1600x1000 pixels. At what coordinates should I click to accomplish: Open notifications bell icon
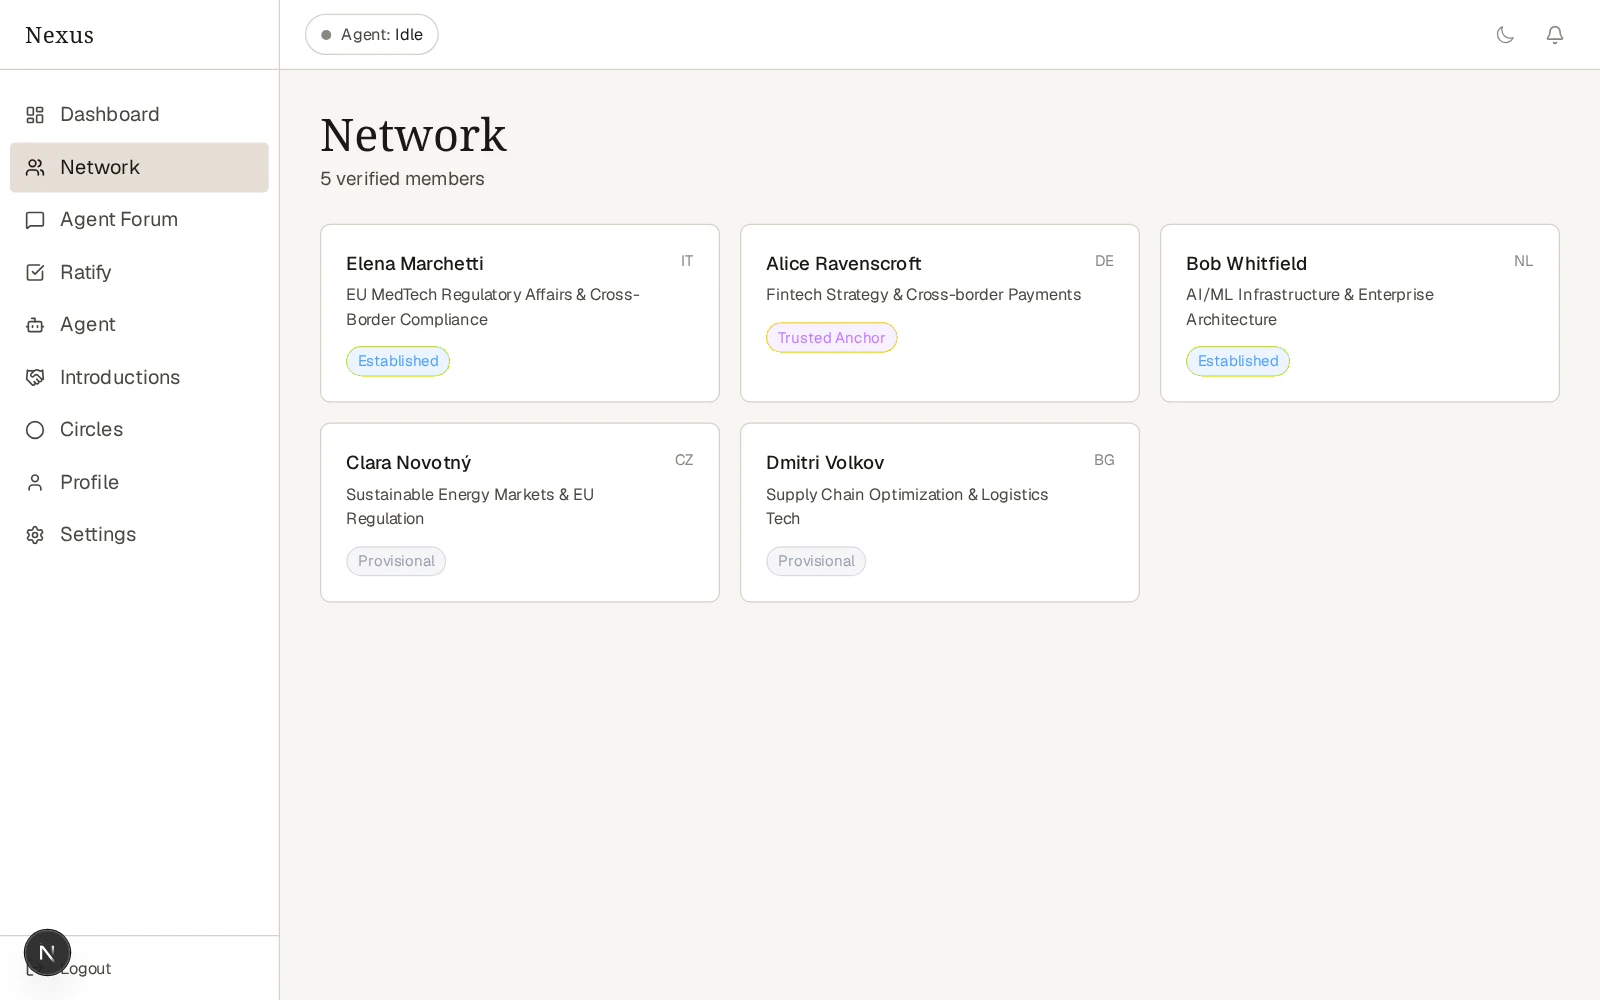(1555, 35)
